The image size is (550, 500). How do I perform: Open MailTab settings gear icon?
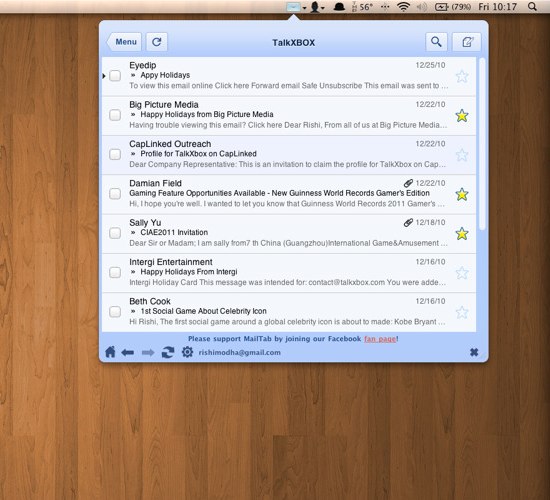pyautogui.click(x=187, y=352)
